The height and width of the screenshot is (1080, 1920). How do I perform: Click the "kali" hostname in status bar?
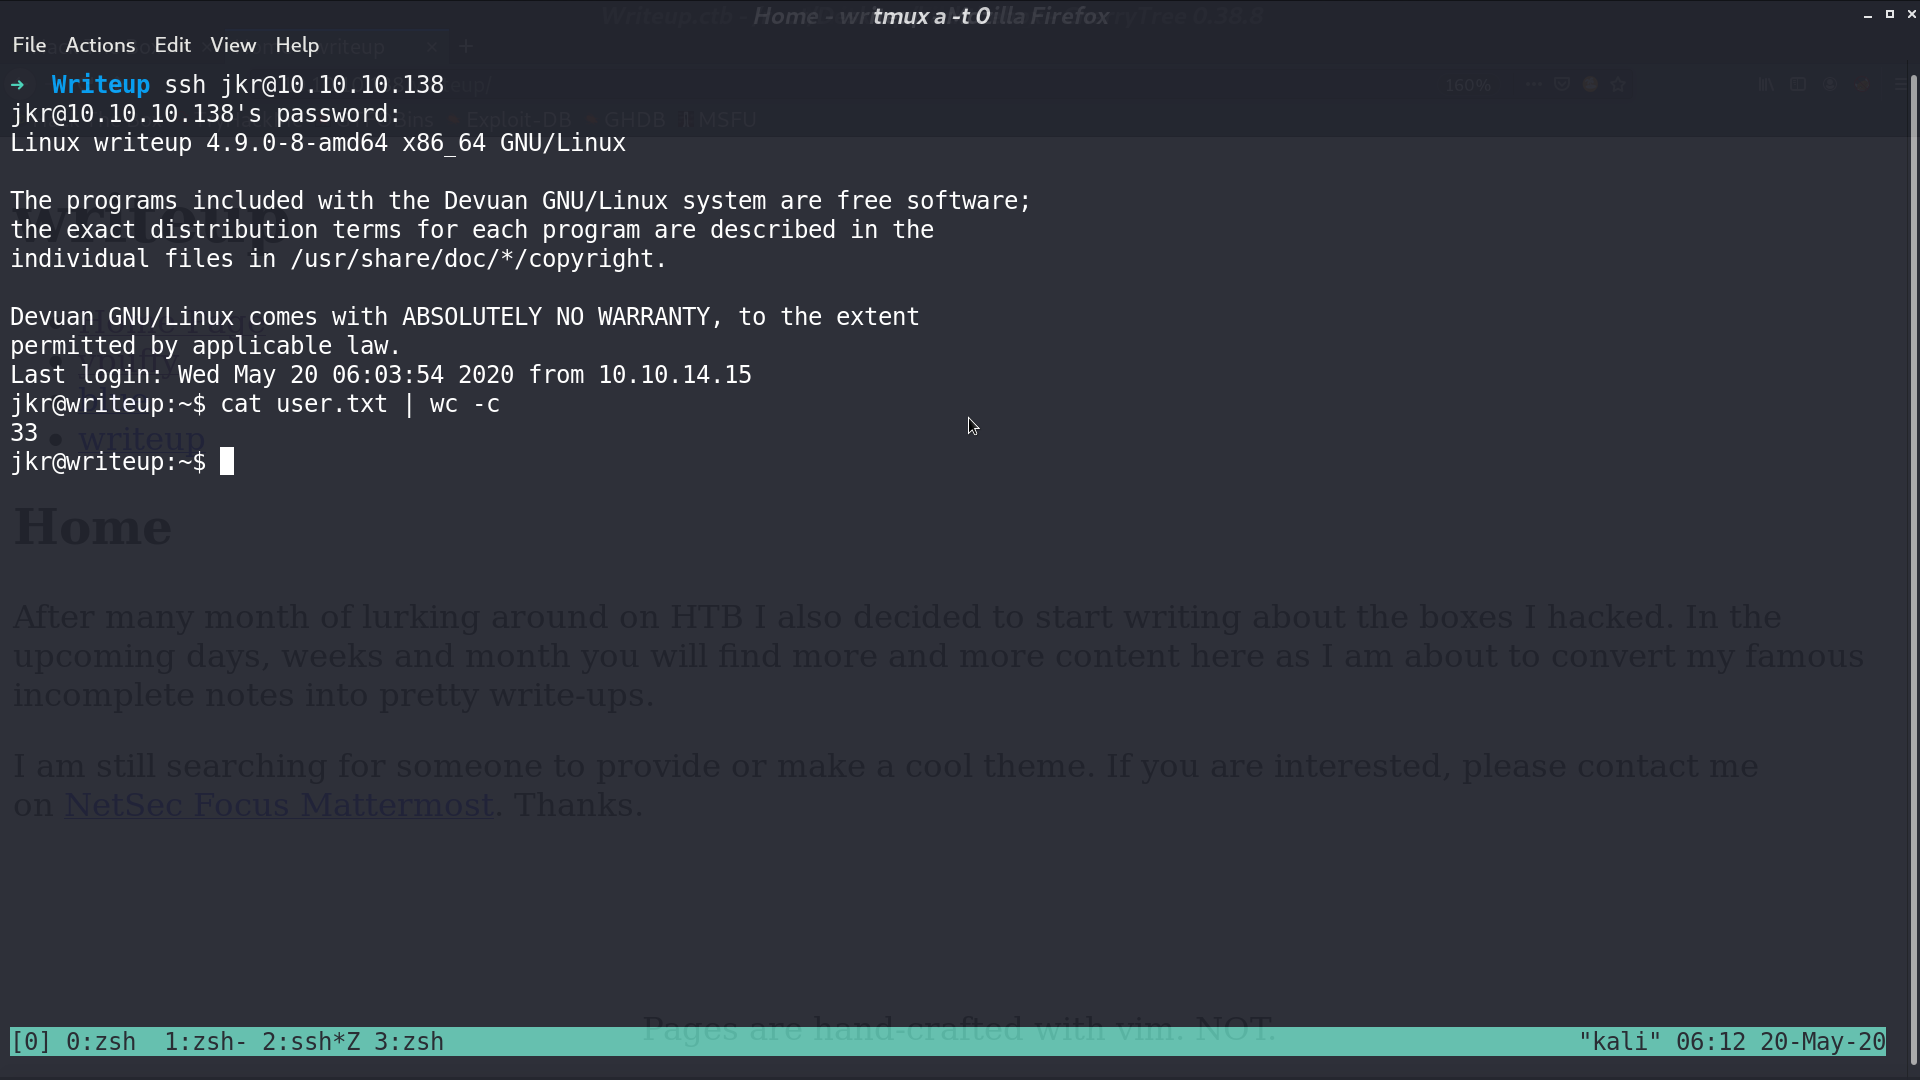pos(1619,1042)
